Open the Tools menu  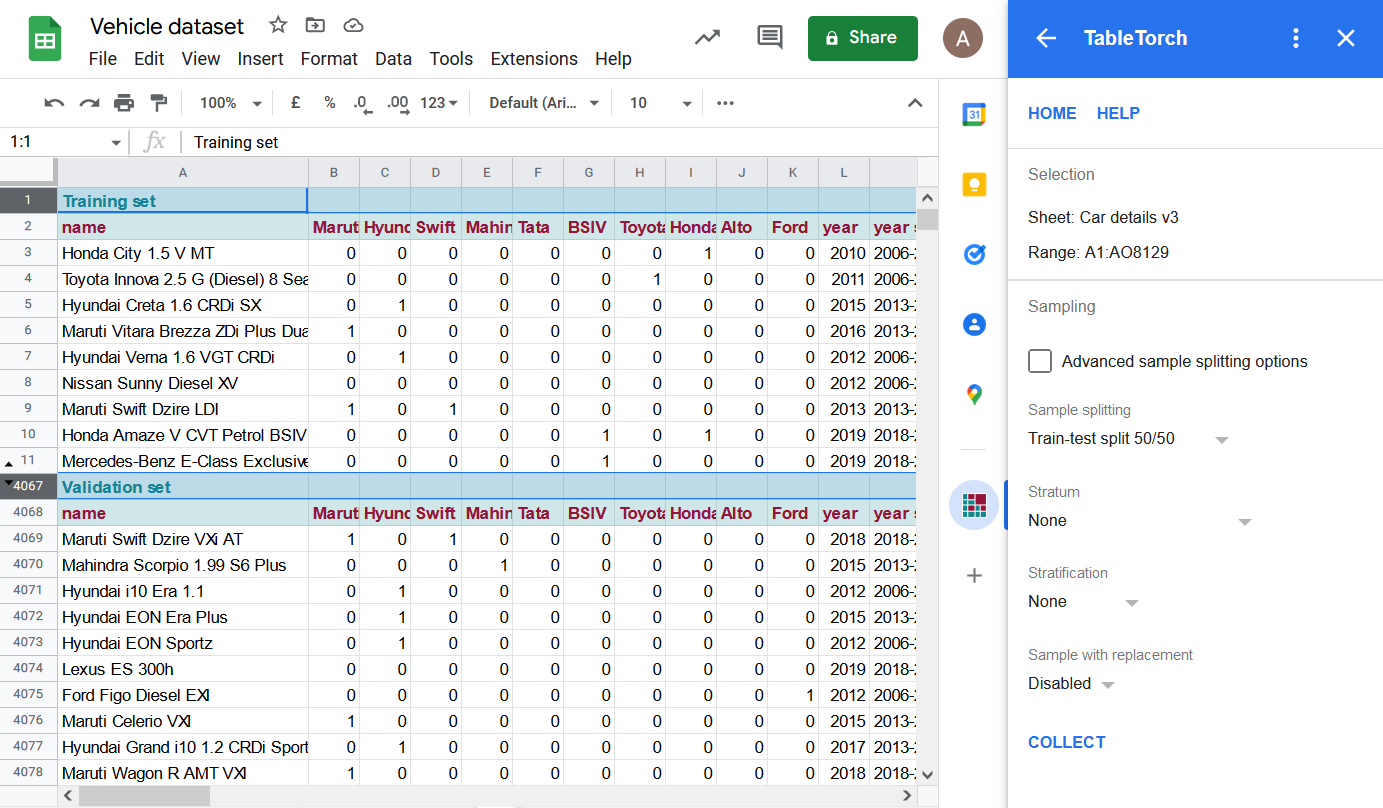click(x=451, y=59)
